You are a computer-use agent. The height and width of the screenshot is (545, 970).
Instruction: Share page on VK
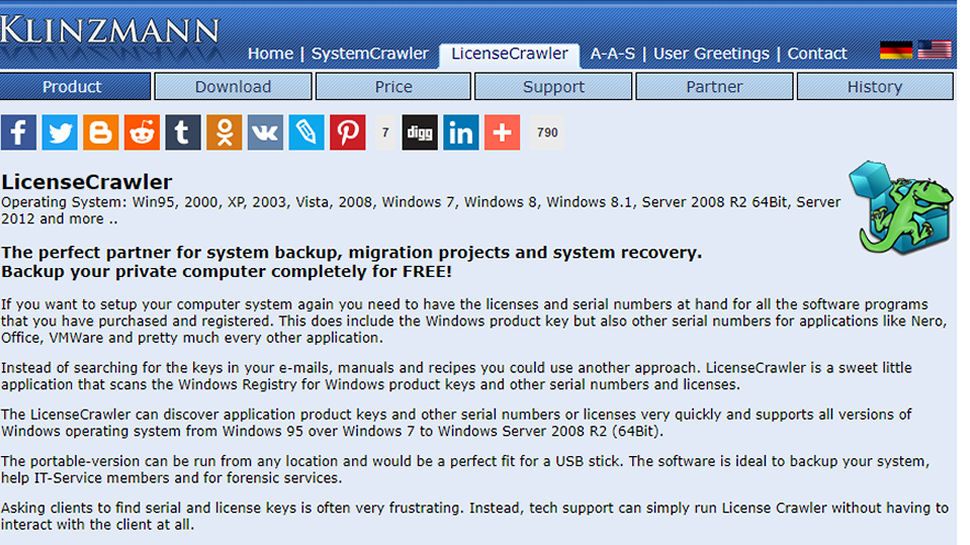(265, 132)
